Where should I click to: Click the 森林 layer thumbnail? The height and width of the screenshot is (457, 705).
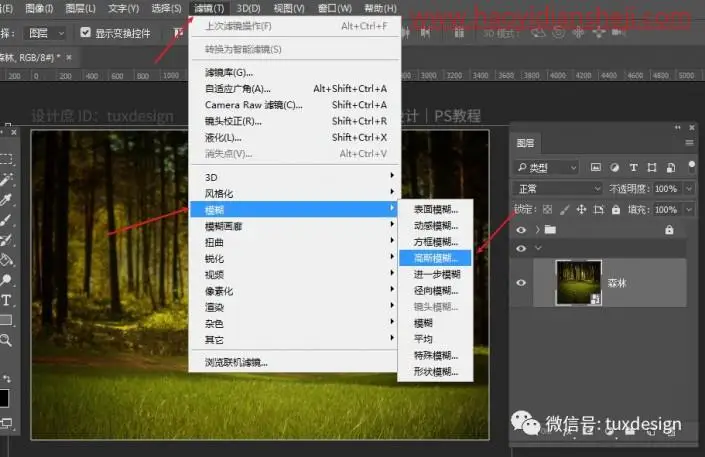pos(579,283)
